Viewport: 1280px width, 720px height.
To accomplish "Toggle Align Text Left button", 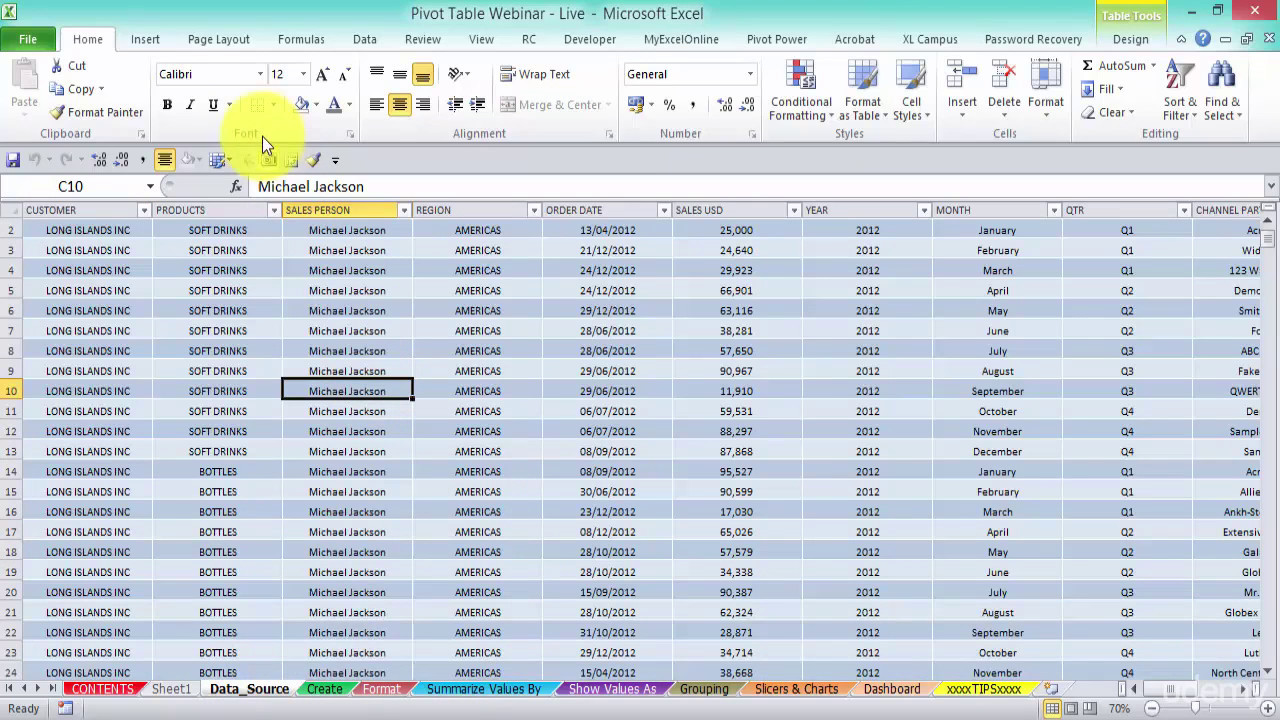I will (x=377, y=104).
